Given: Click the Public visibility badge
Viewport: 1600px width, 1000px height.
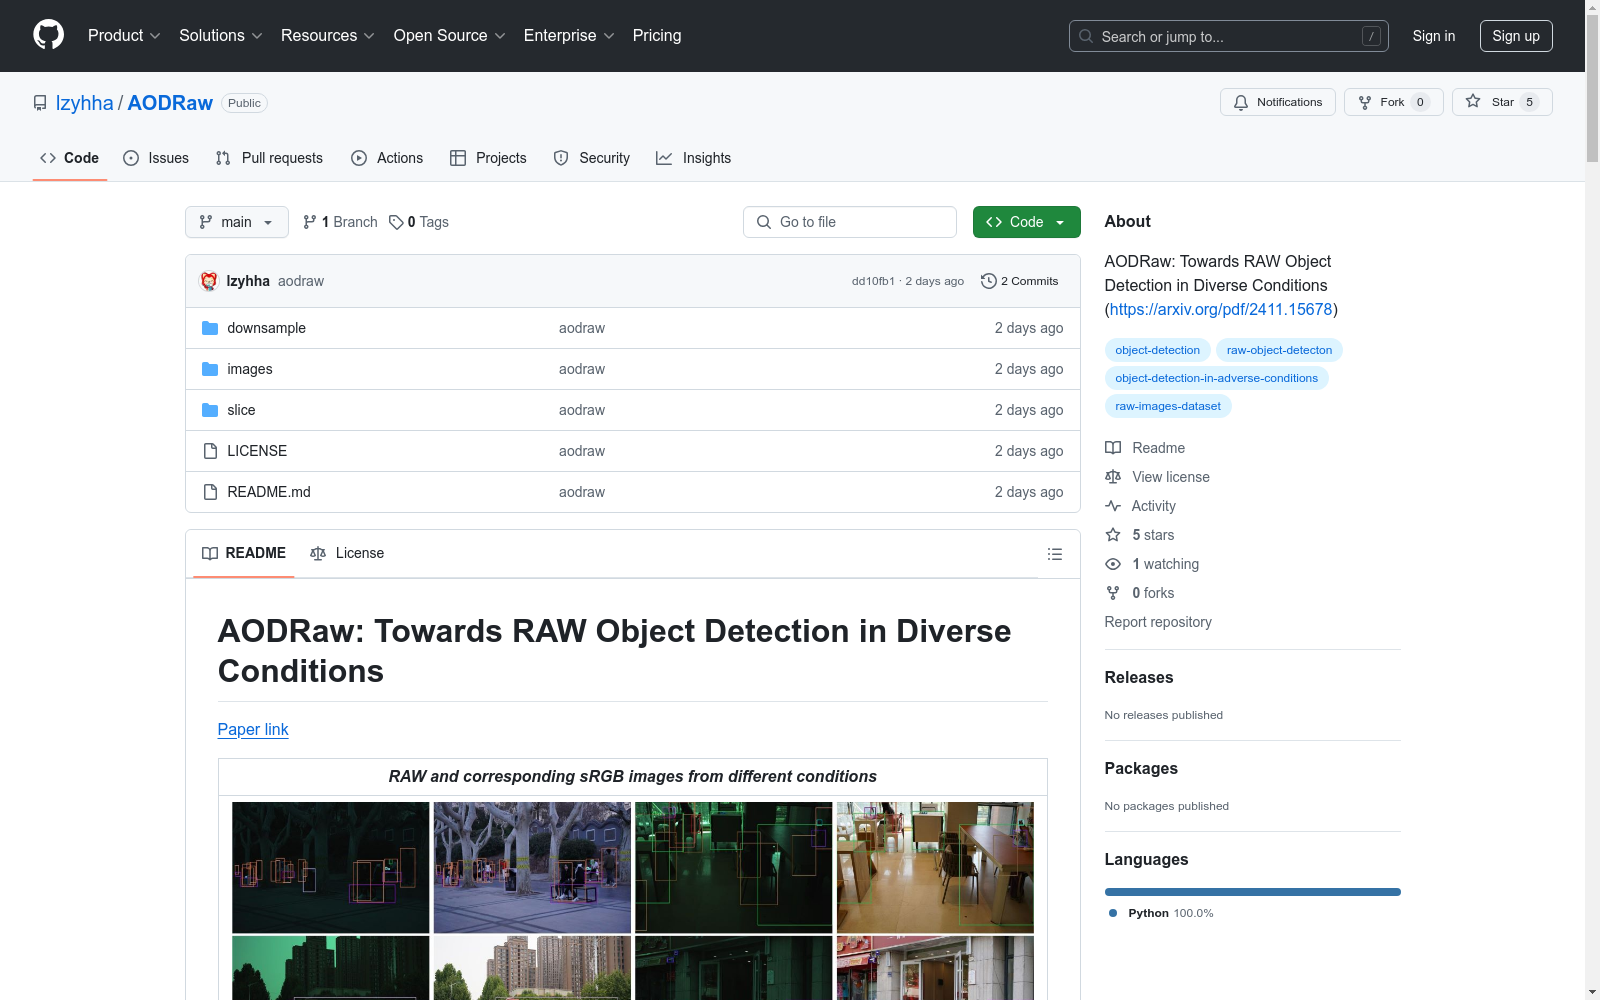Looking at the screenshot, I should (244, 103).
